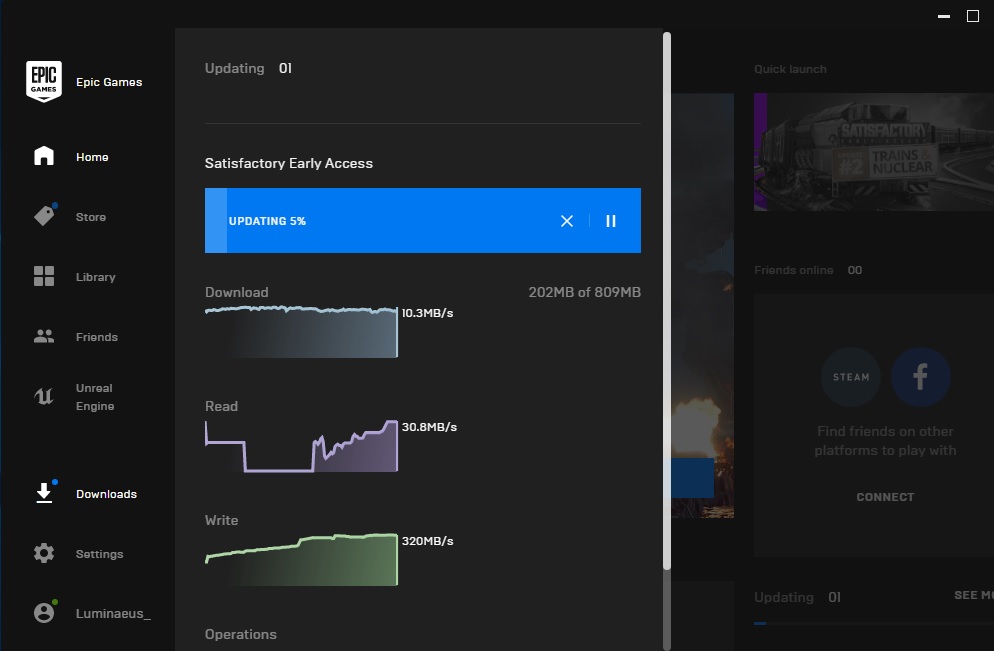Open the Home icon in sidebar
The width and height of the screenshot is (994, 651).
[x=44, y=156]
